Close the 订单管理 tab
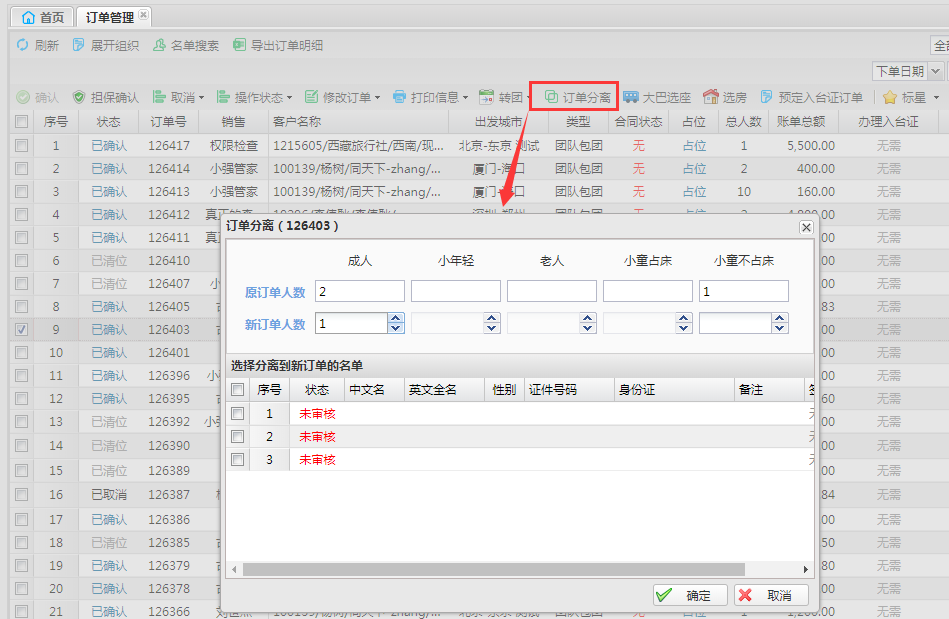This screenshot has height=619, width=949. (143, 14)
